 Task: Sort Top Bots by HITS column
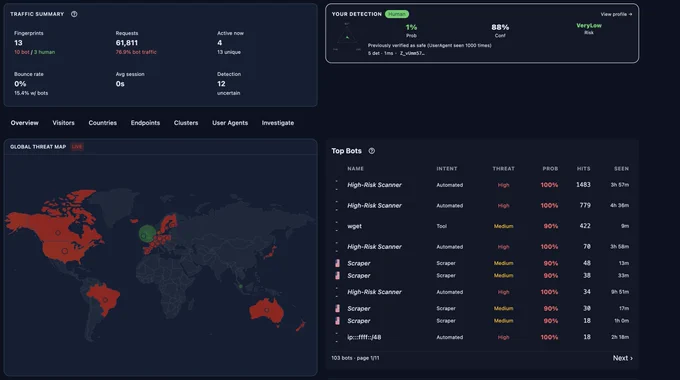(x=583, y=169)
